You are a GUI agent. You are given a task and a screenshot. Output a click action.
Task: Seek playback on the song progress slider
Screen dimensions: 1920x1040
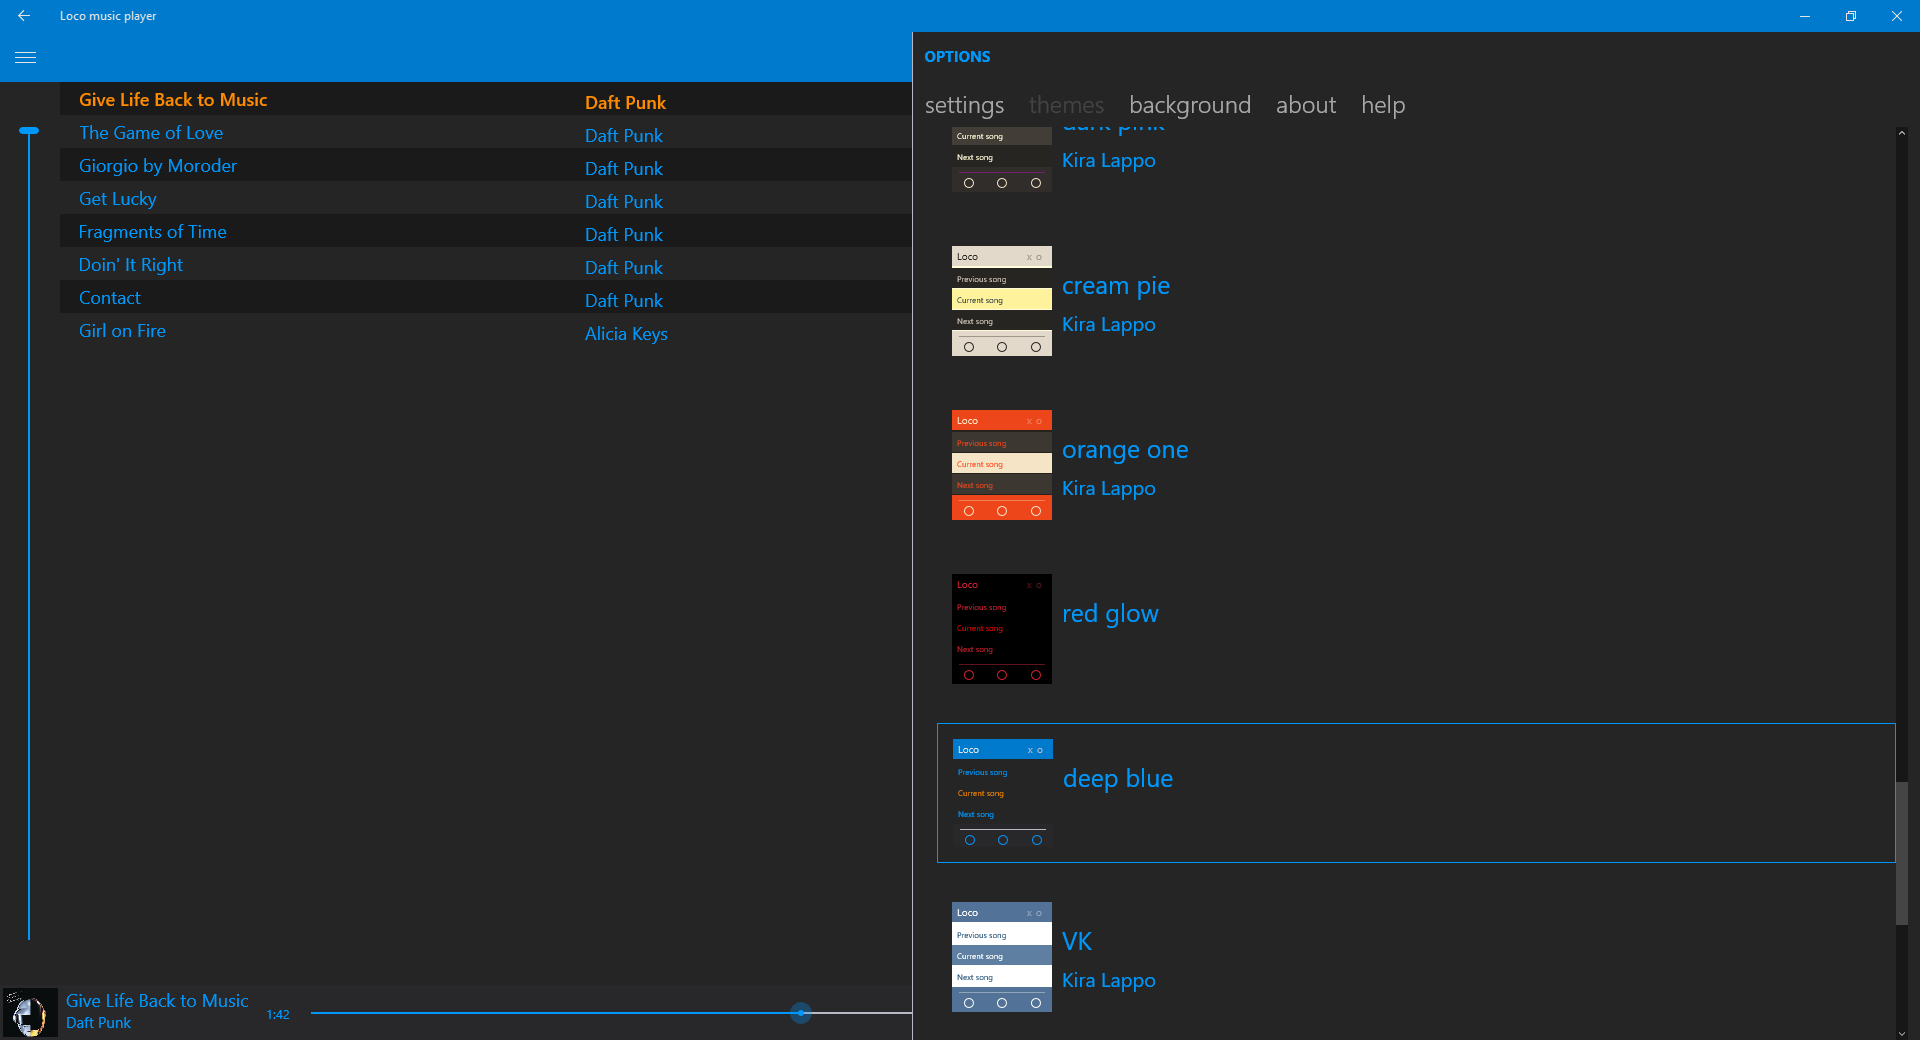coord(800,1013)
